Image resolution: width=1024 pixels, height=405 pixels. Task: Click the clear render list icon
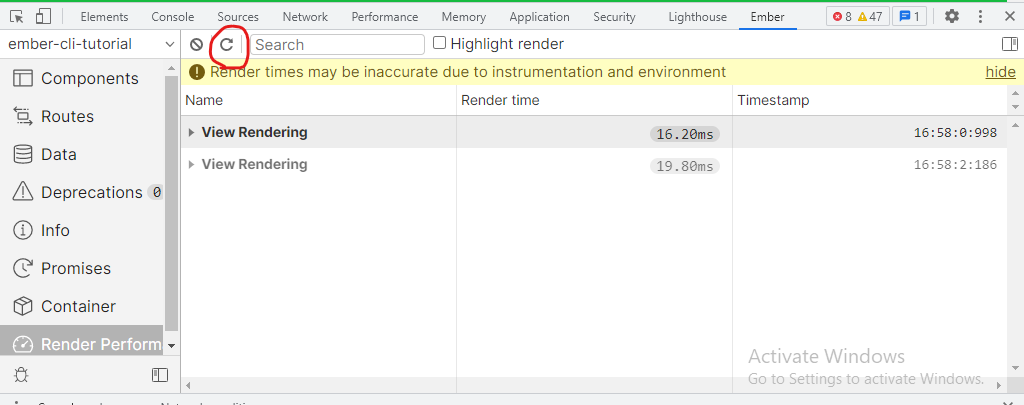tap(196, 44)
